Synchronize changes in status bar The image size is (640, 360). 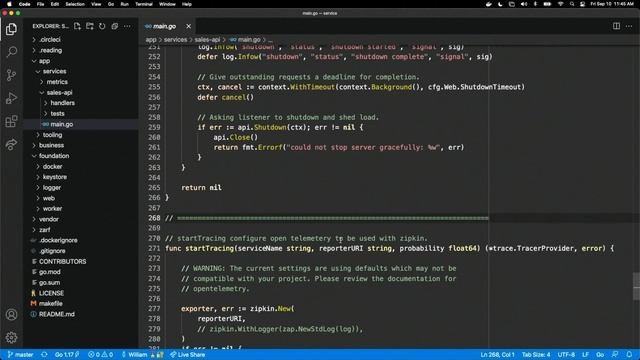tap(44, 355)
